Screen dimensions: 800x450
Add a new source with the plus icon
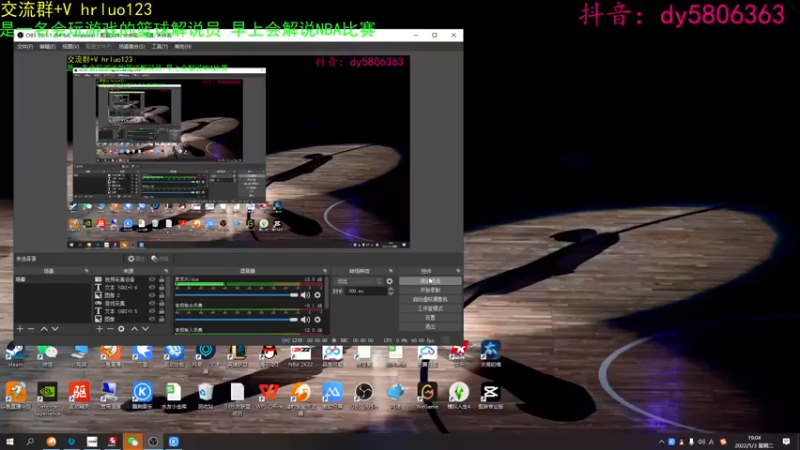click(99, 329)
